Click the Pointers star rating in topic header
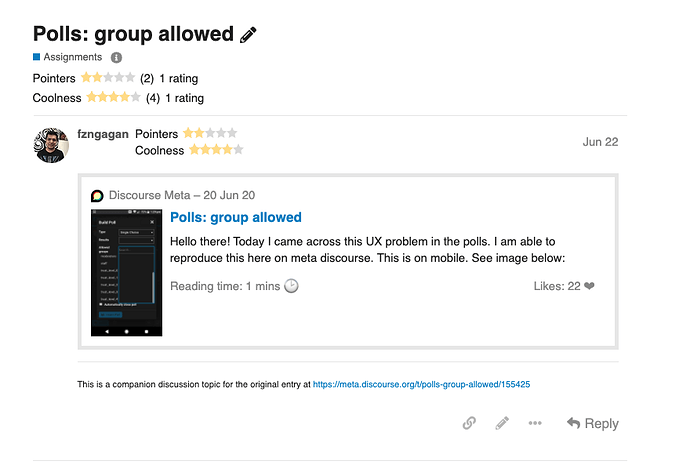 [x=108, y=78]
